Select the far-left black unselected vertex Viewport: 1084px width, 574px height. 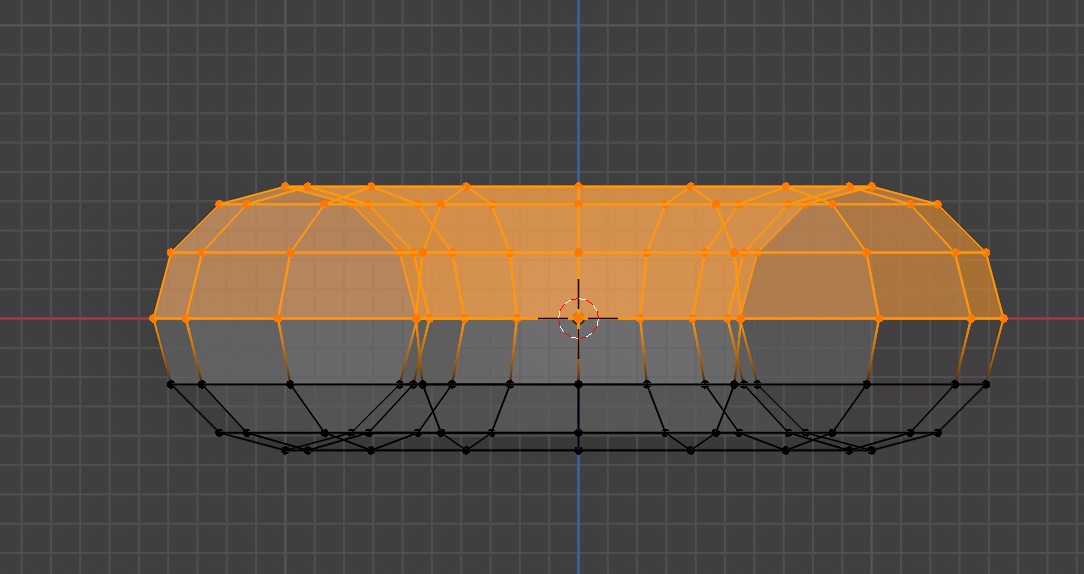tap(171, 384)
